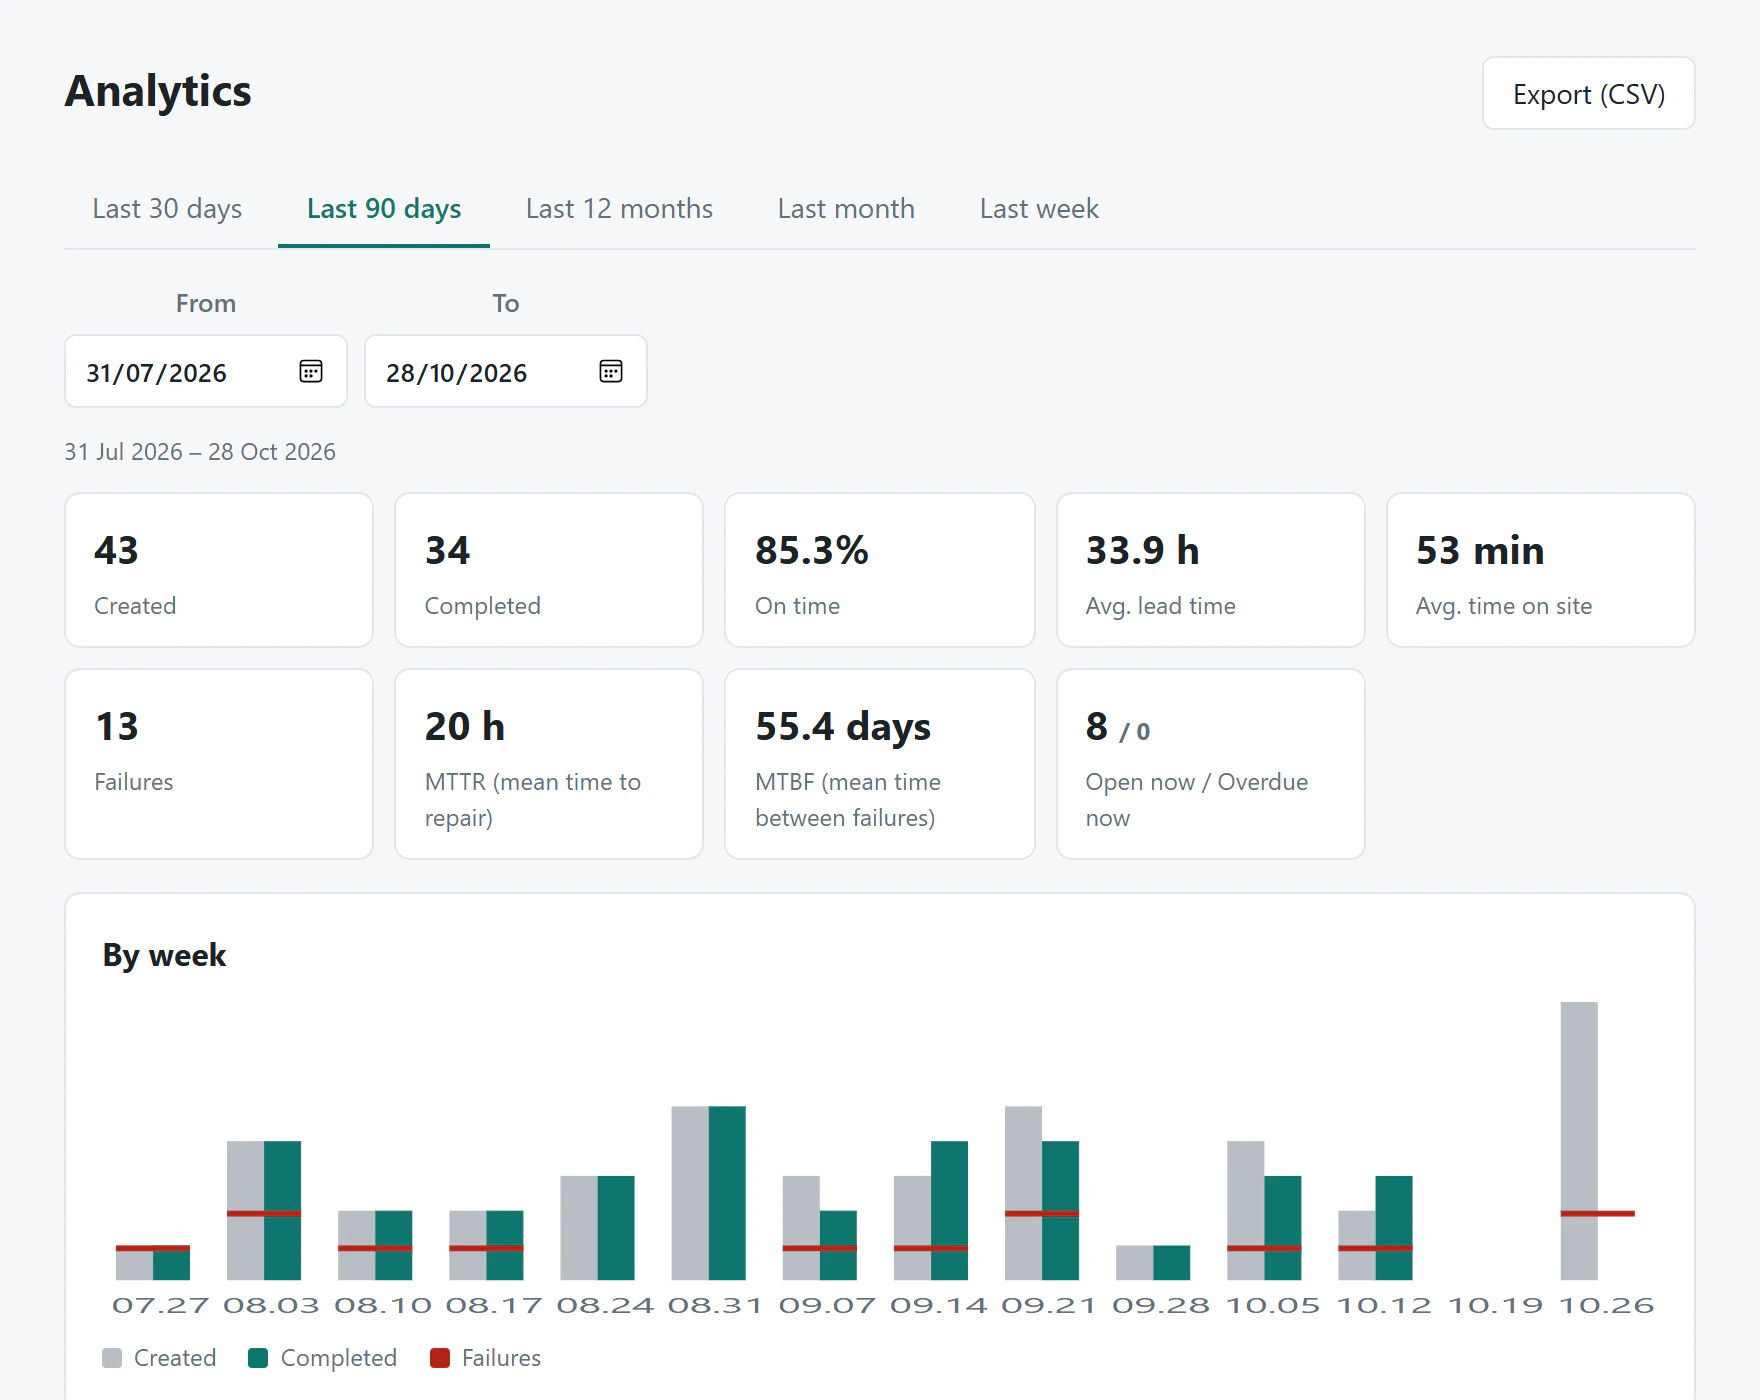Screen dimensions: 1760x1400
Task: Click the grey Created legend swatch
Action: pos(112,1357)
